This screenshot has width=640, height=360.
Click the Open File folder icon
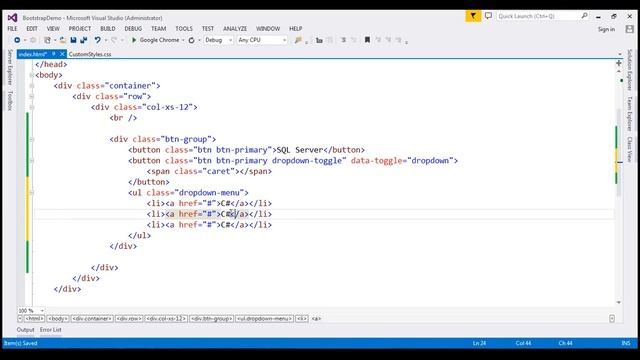[62, 40]
